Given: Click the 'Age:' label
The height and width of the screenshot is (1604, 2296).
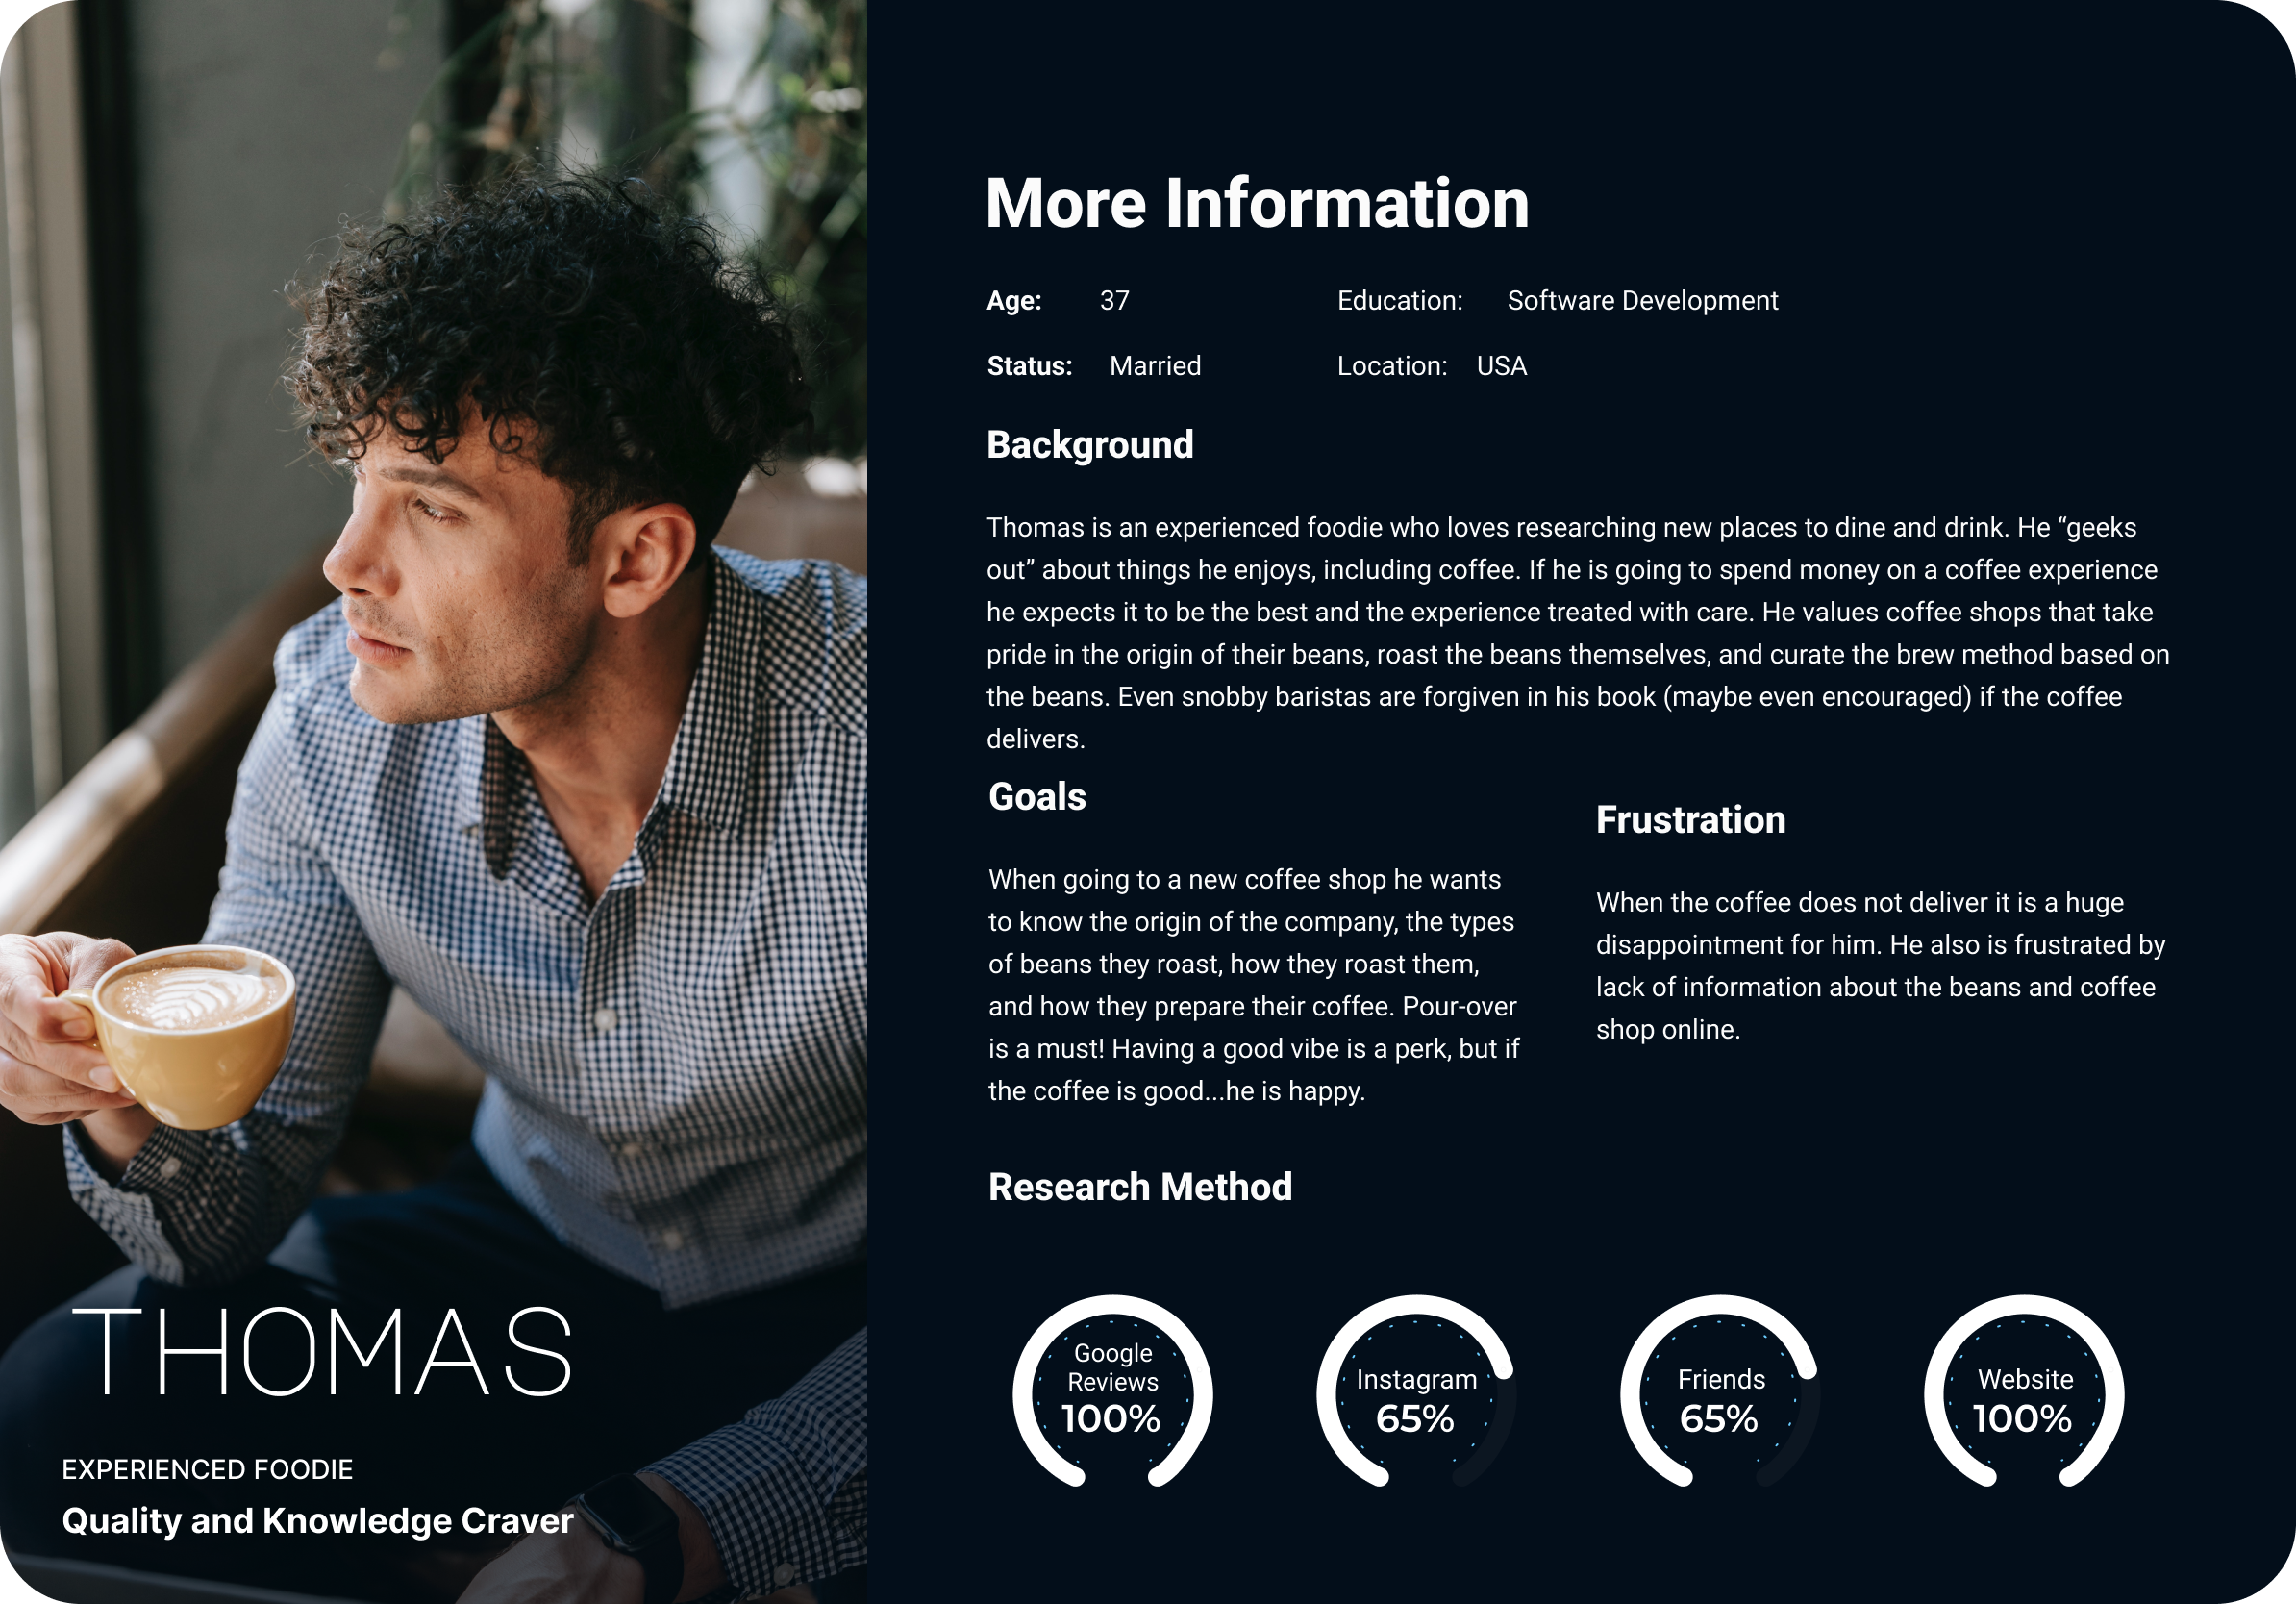Looking at the screenshot, I should [x=1014, y=301].
